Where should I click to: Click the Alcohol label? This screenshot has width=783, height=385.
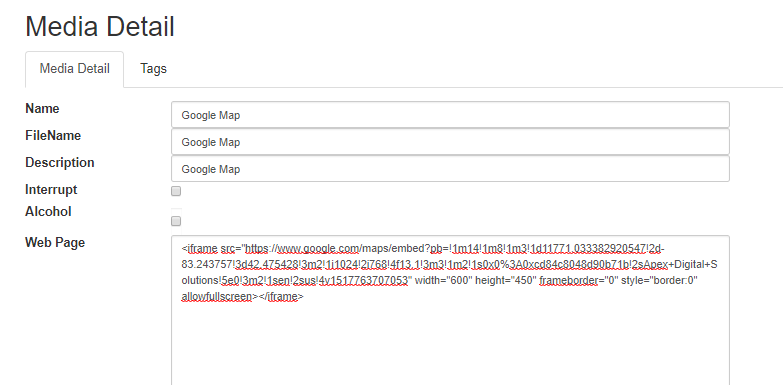48,212
